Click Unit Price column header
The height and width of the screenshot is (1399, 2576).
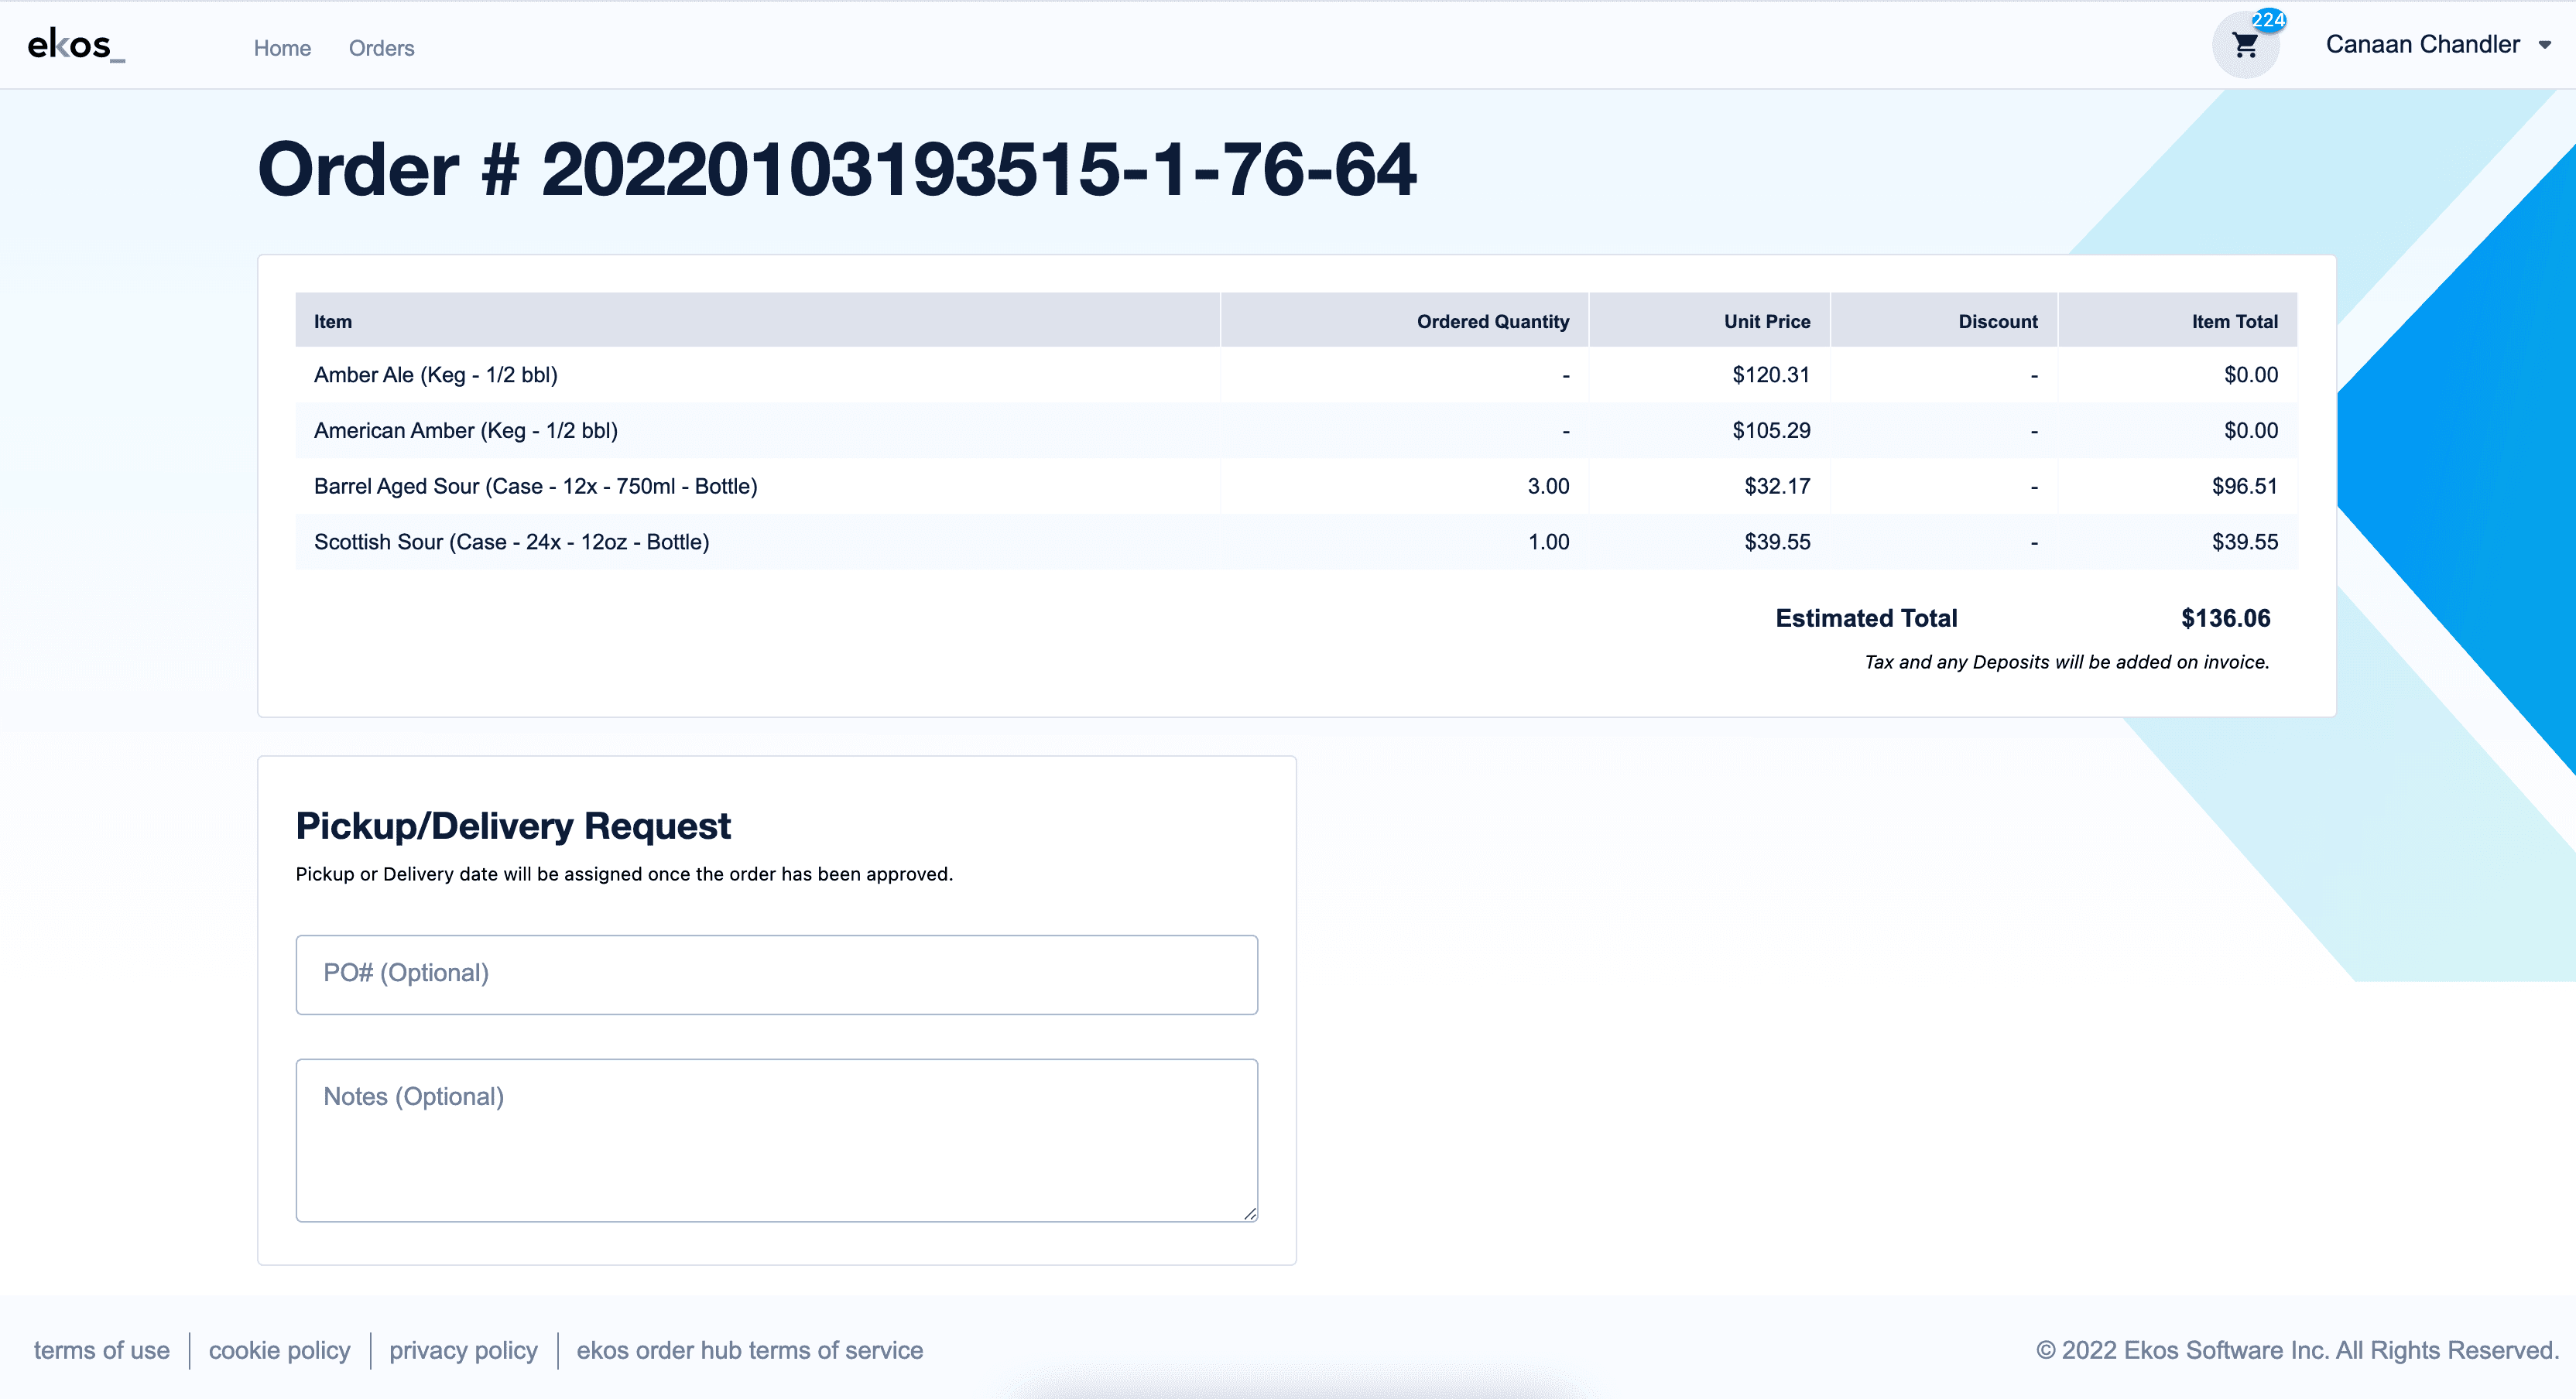point(1765,322)
